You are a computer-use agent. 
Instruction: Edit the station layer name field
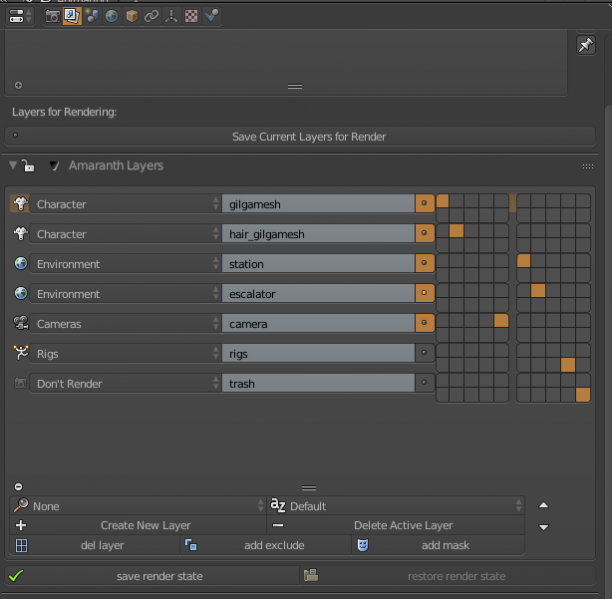(x=318, y=264)
